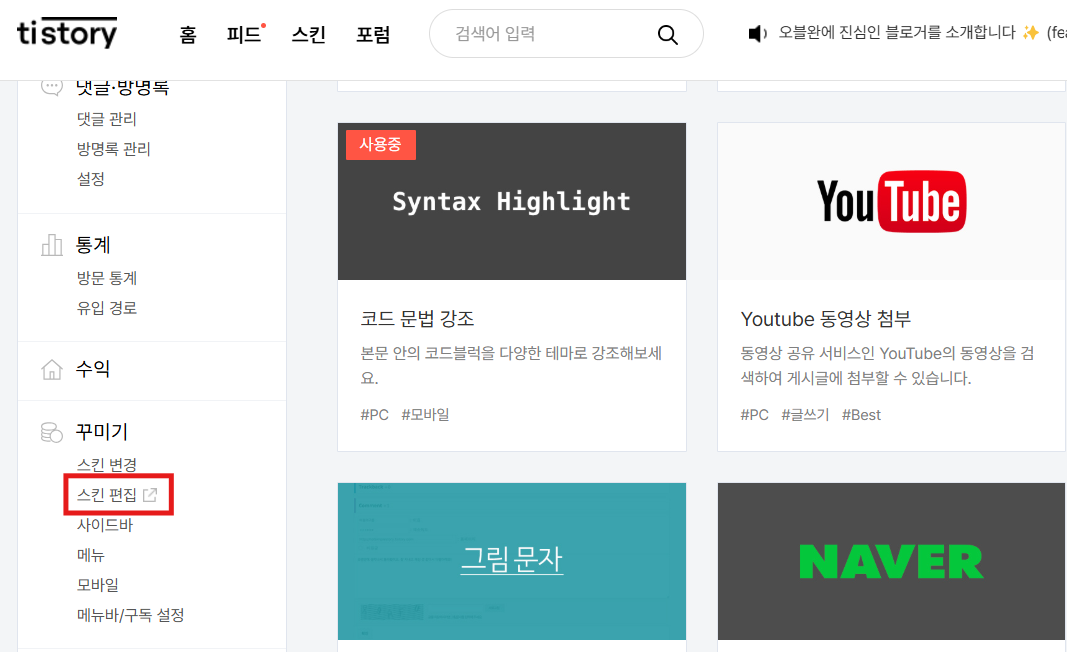
Task: Click the tistory logo
Action: coord(67,32)
